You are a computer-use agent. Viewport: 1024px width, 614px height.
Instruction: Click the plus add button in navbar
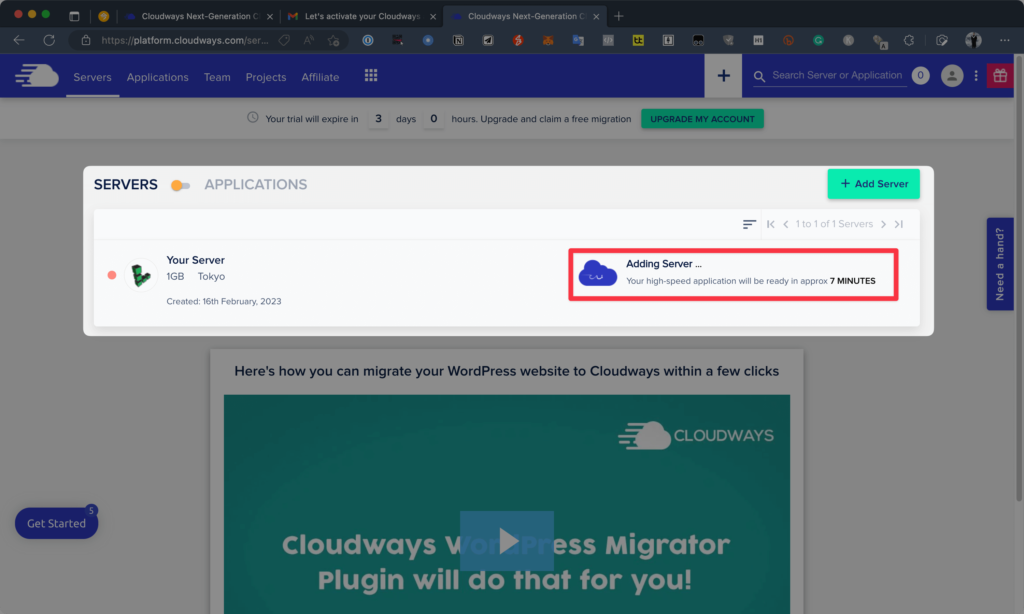click(x=723, y=76)
